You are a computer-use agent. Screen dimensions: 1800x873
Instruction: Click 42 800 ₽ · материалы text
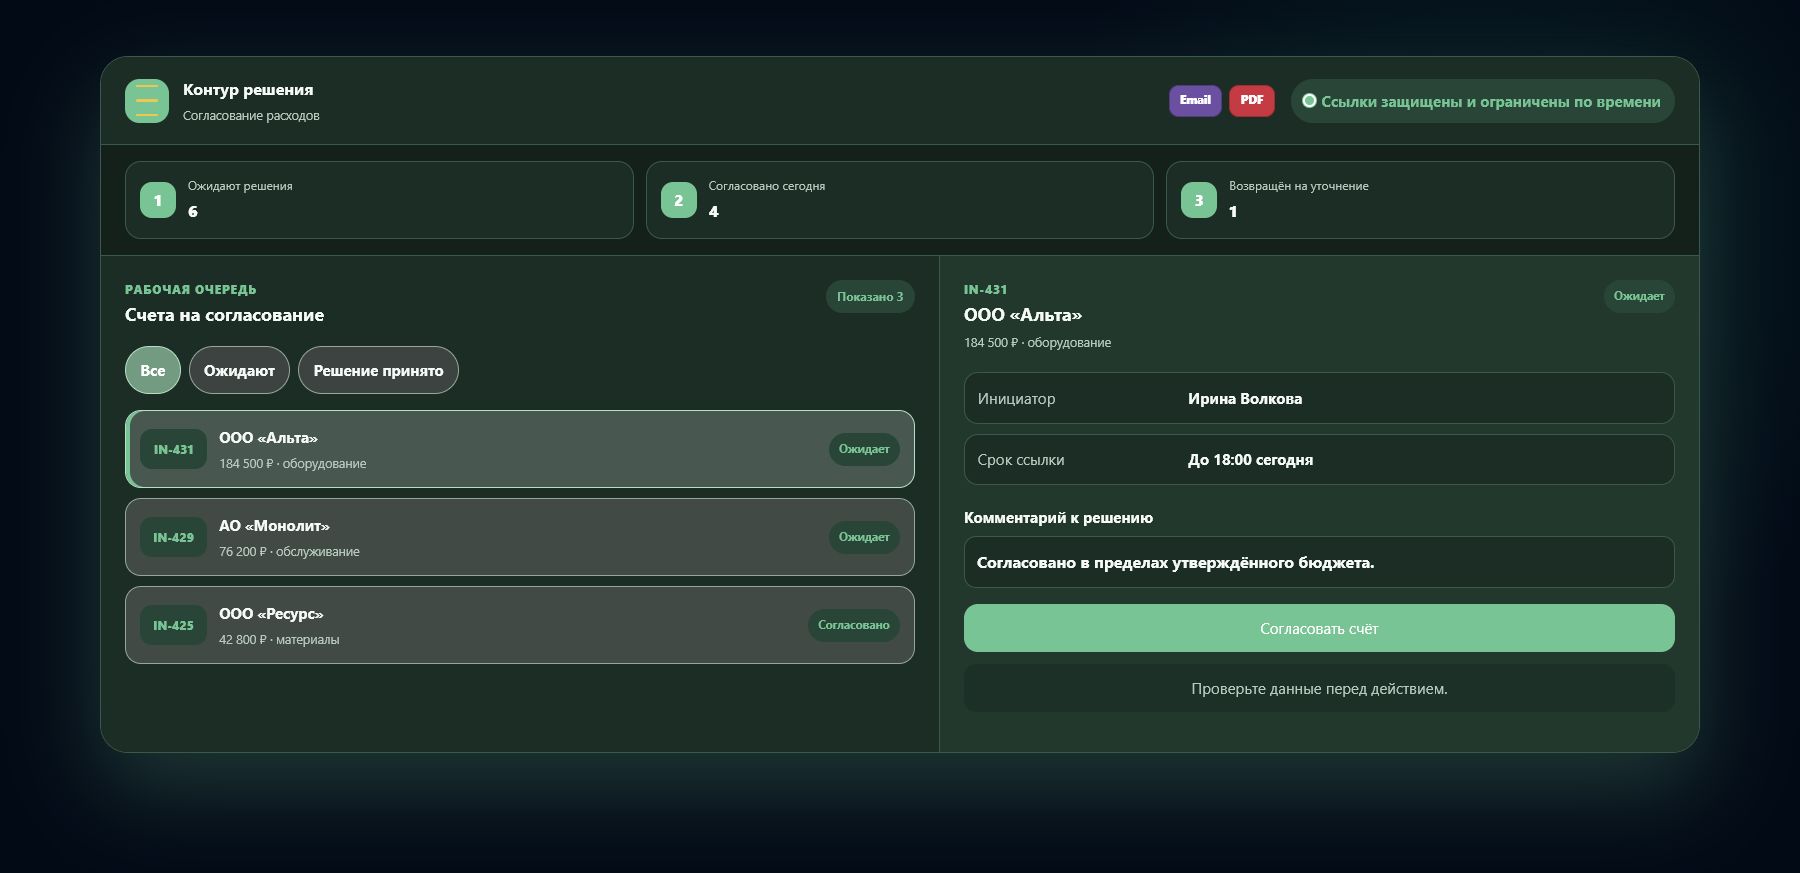pos(279,639)
